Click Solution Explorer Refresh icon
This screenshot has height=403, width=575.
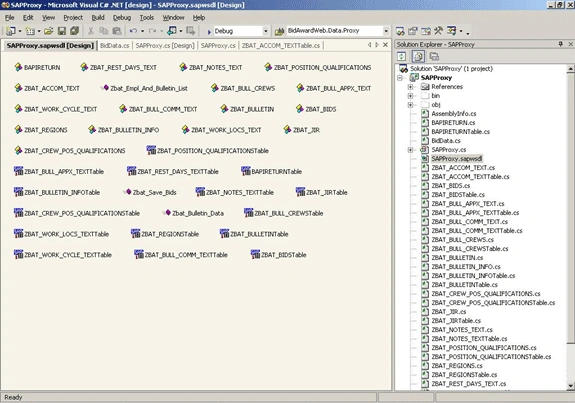tap(402, 56)
